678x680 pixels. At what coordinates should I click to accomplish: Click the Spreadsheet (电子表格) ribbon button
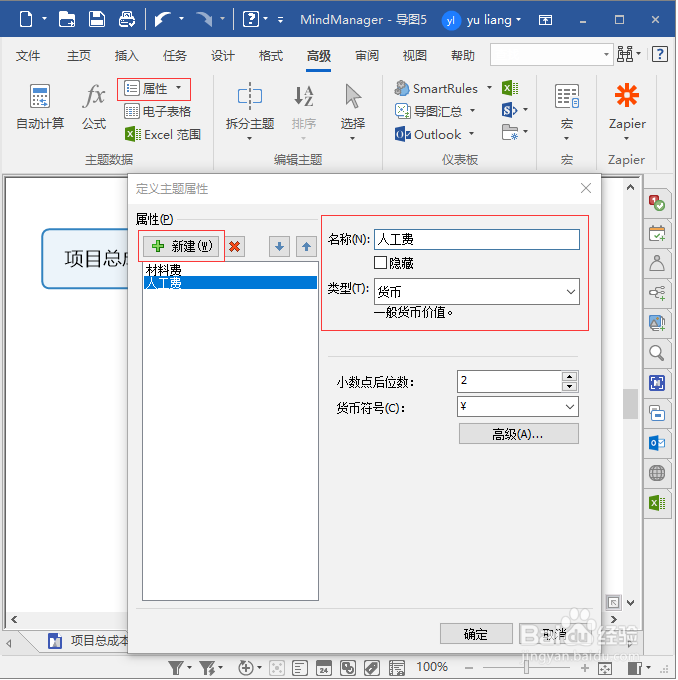pyautogui.click(x=158, y=111)
